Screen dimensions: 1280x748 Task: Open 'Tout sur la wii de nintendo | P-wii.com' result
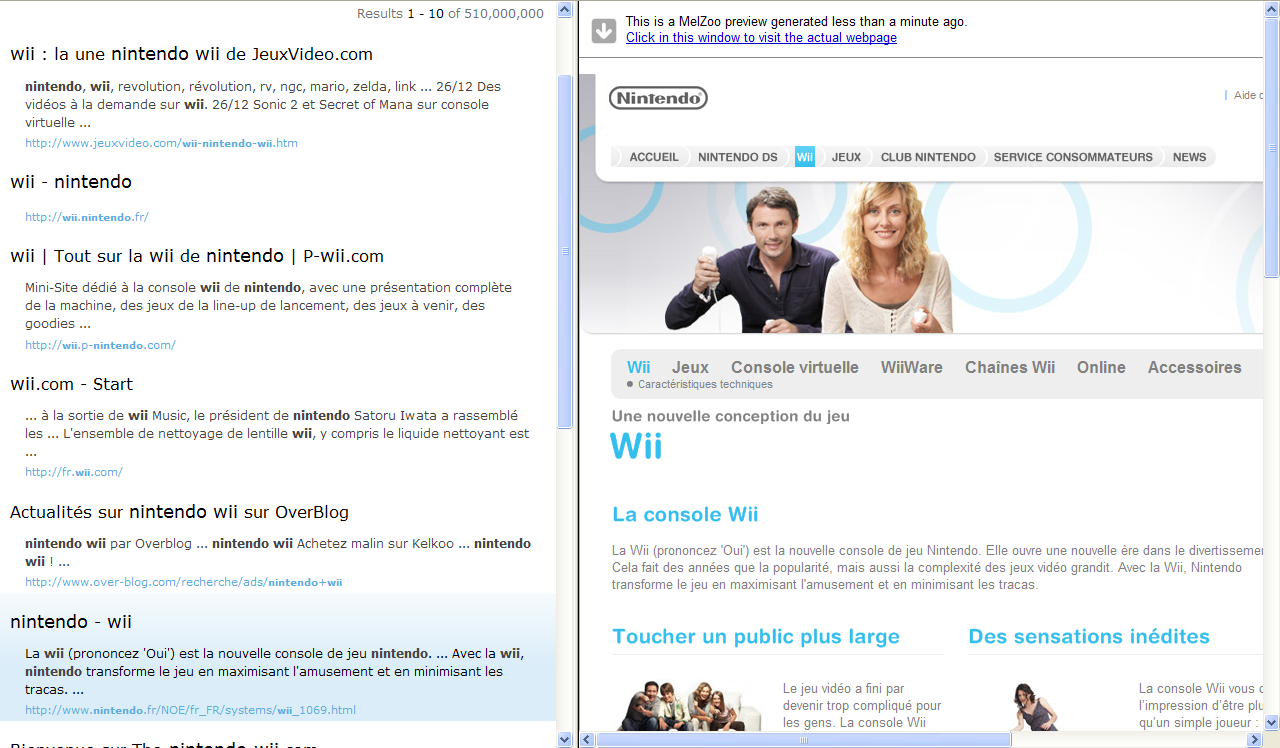pyautogui.click(x=197, y=256)
